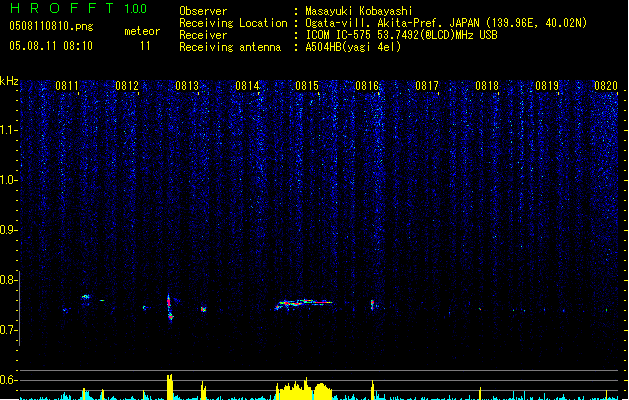The width and height of the screenshot is (629, 400).
Task: Click the 0813 time marker
Action: pos(187,86)
